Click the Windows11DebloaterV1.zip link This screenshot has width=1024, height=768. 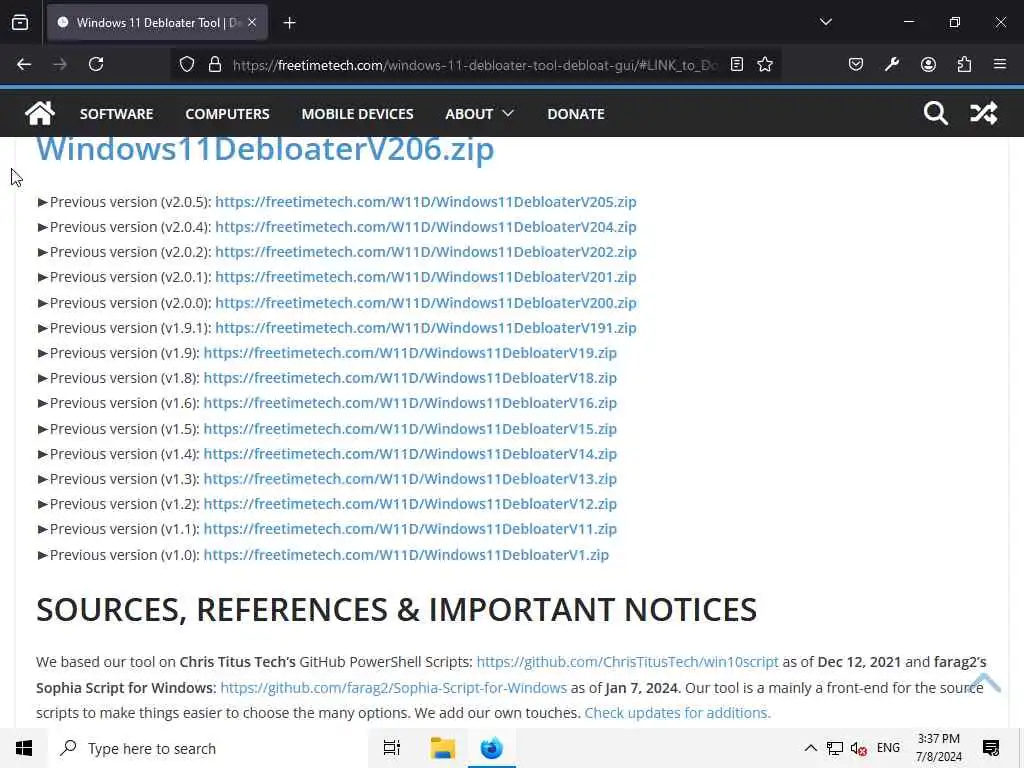point(406,555)
